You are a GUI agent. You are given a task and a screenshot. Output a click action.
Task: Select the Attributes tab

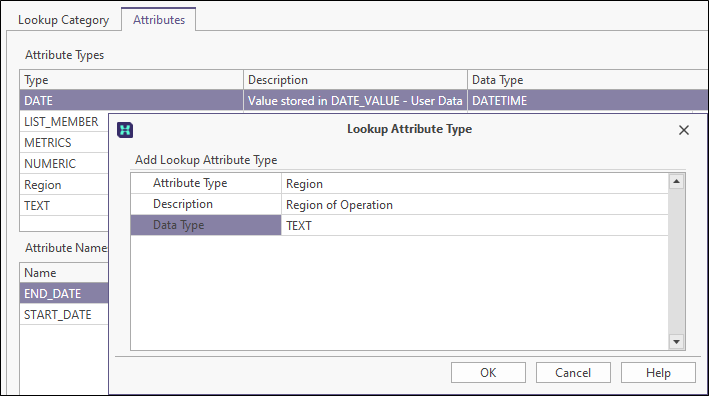click(x=159, y=20)
